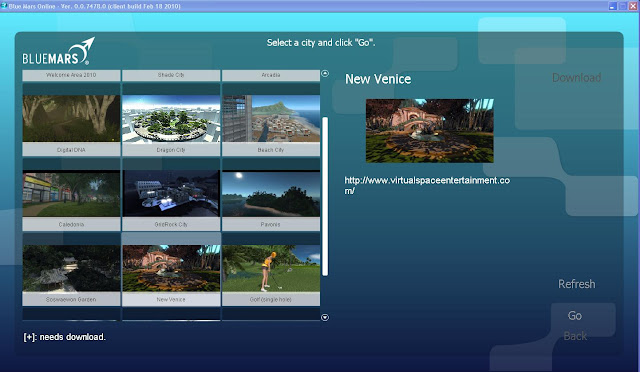Image resolution: width=640 pixels, height=372 pixels.
Task: Select the Dragon City thumbnail
Action: pos(171,118)
